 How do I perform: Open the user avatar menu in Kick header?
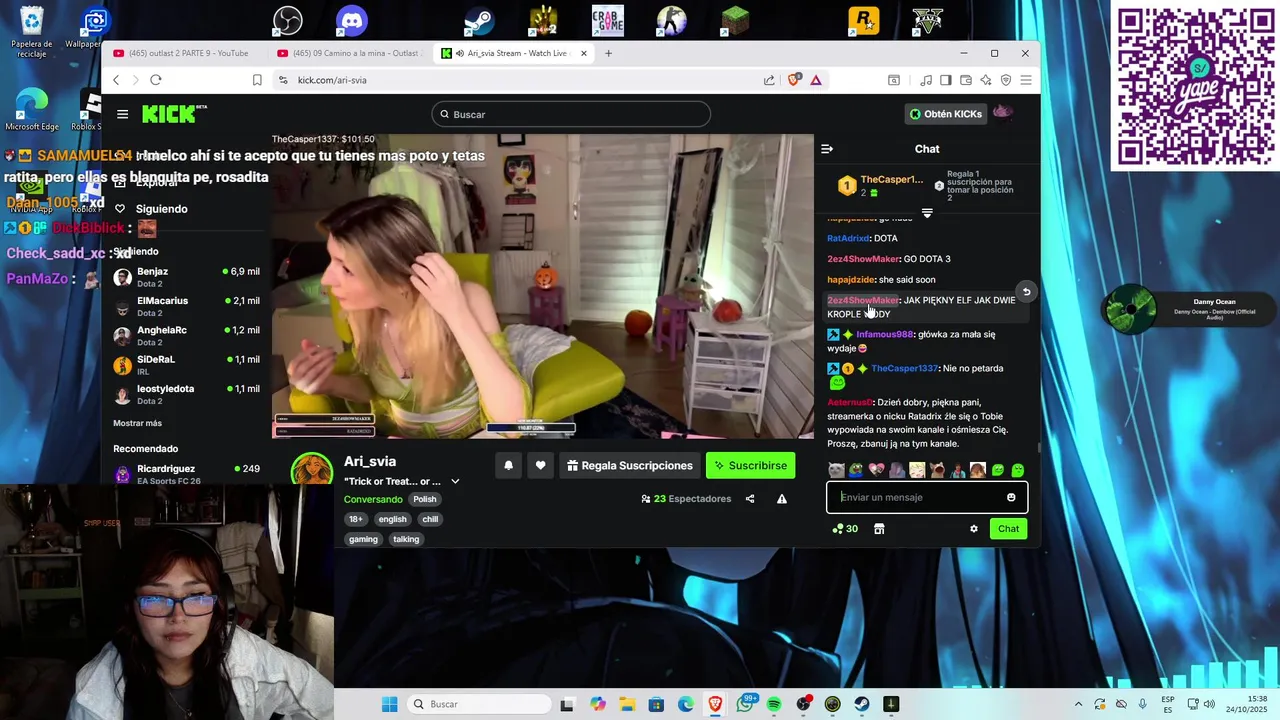(x=1002, y=113)
